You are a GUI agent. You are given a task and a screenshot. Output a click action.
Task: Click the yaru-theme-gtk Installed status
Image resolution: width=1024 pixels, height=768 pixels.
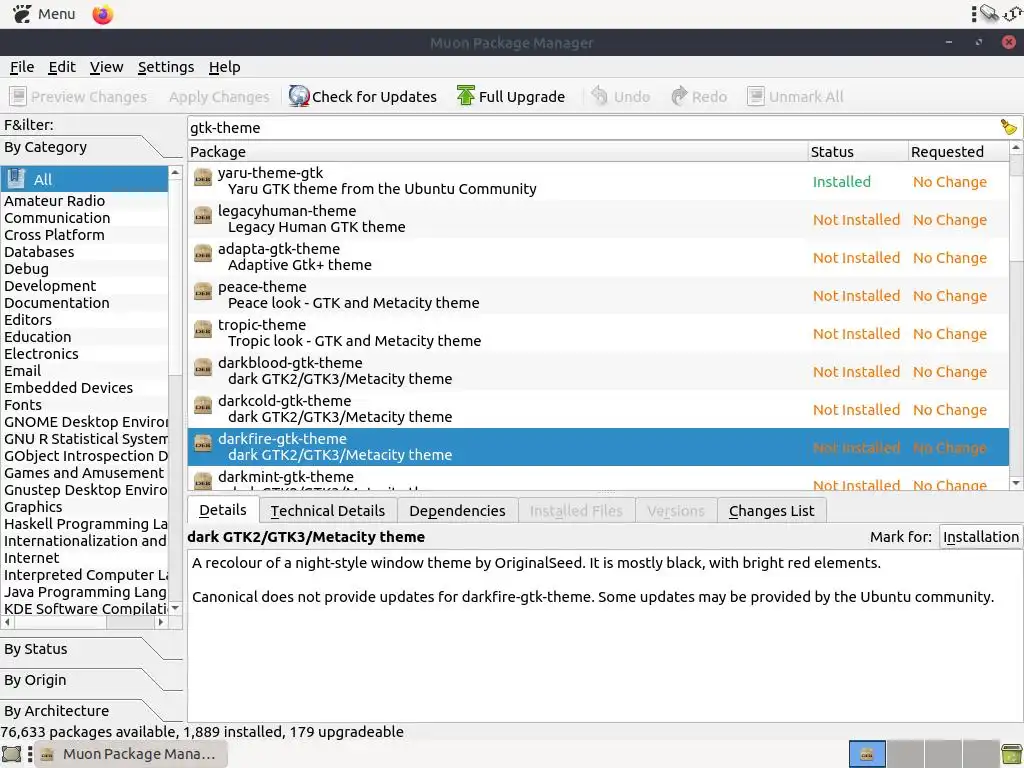(x=841, y=182)
